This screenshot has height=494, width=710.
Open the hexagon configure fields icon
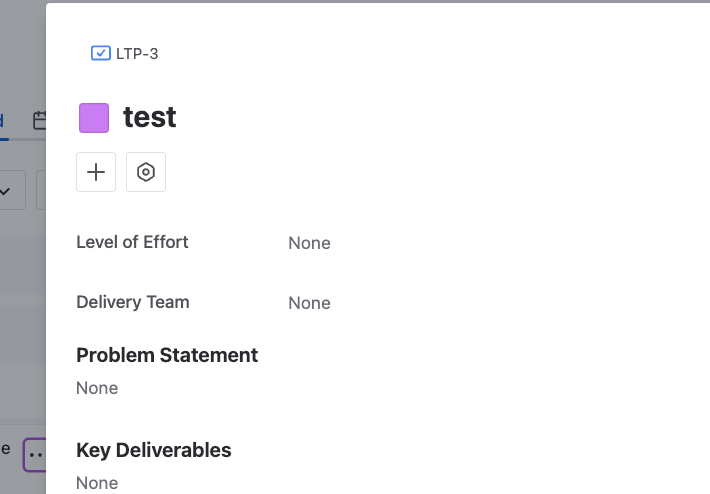(x=146, y=172)
